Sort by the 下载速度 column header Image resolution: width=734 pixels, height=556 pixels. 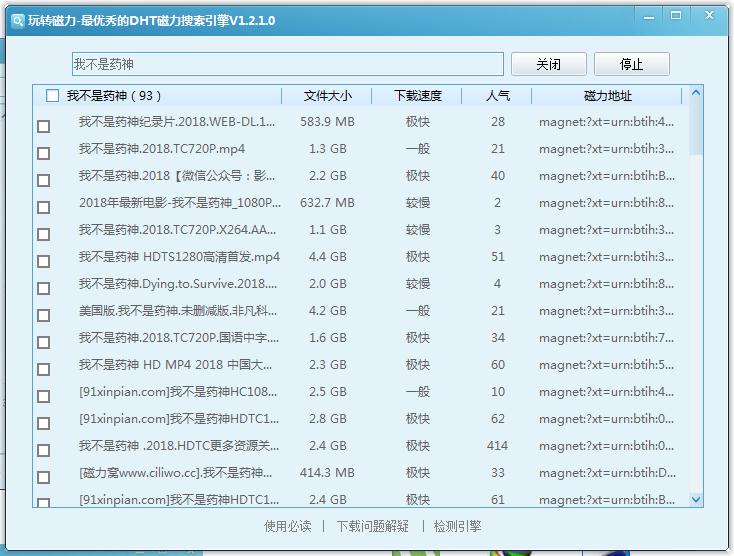click(418, 96)
